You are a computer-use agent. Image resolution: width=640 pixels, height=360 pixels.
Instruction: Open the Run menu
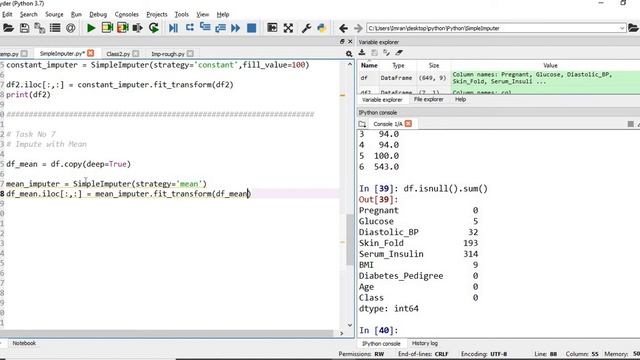point(76,14)
